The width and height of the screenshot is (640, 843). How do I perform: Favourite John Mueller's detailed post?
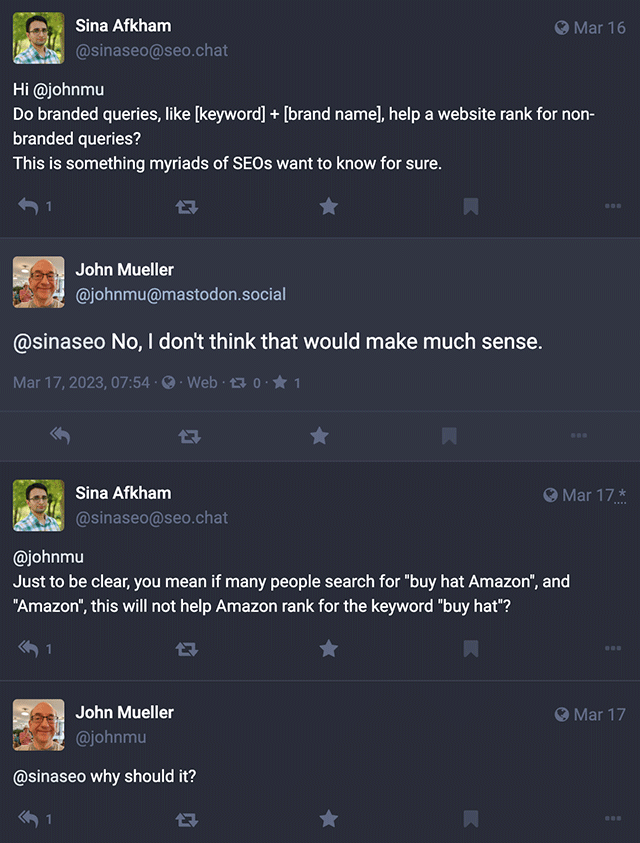(x=319, y=436)
